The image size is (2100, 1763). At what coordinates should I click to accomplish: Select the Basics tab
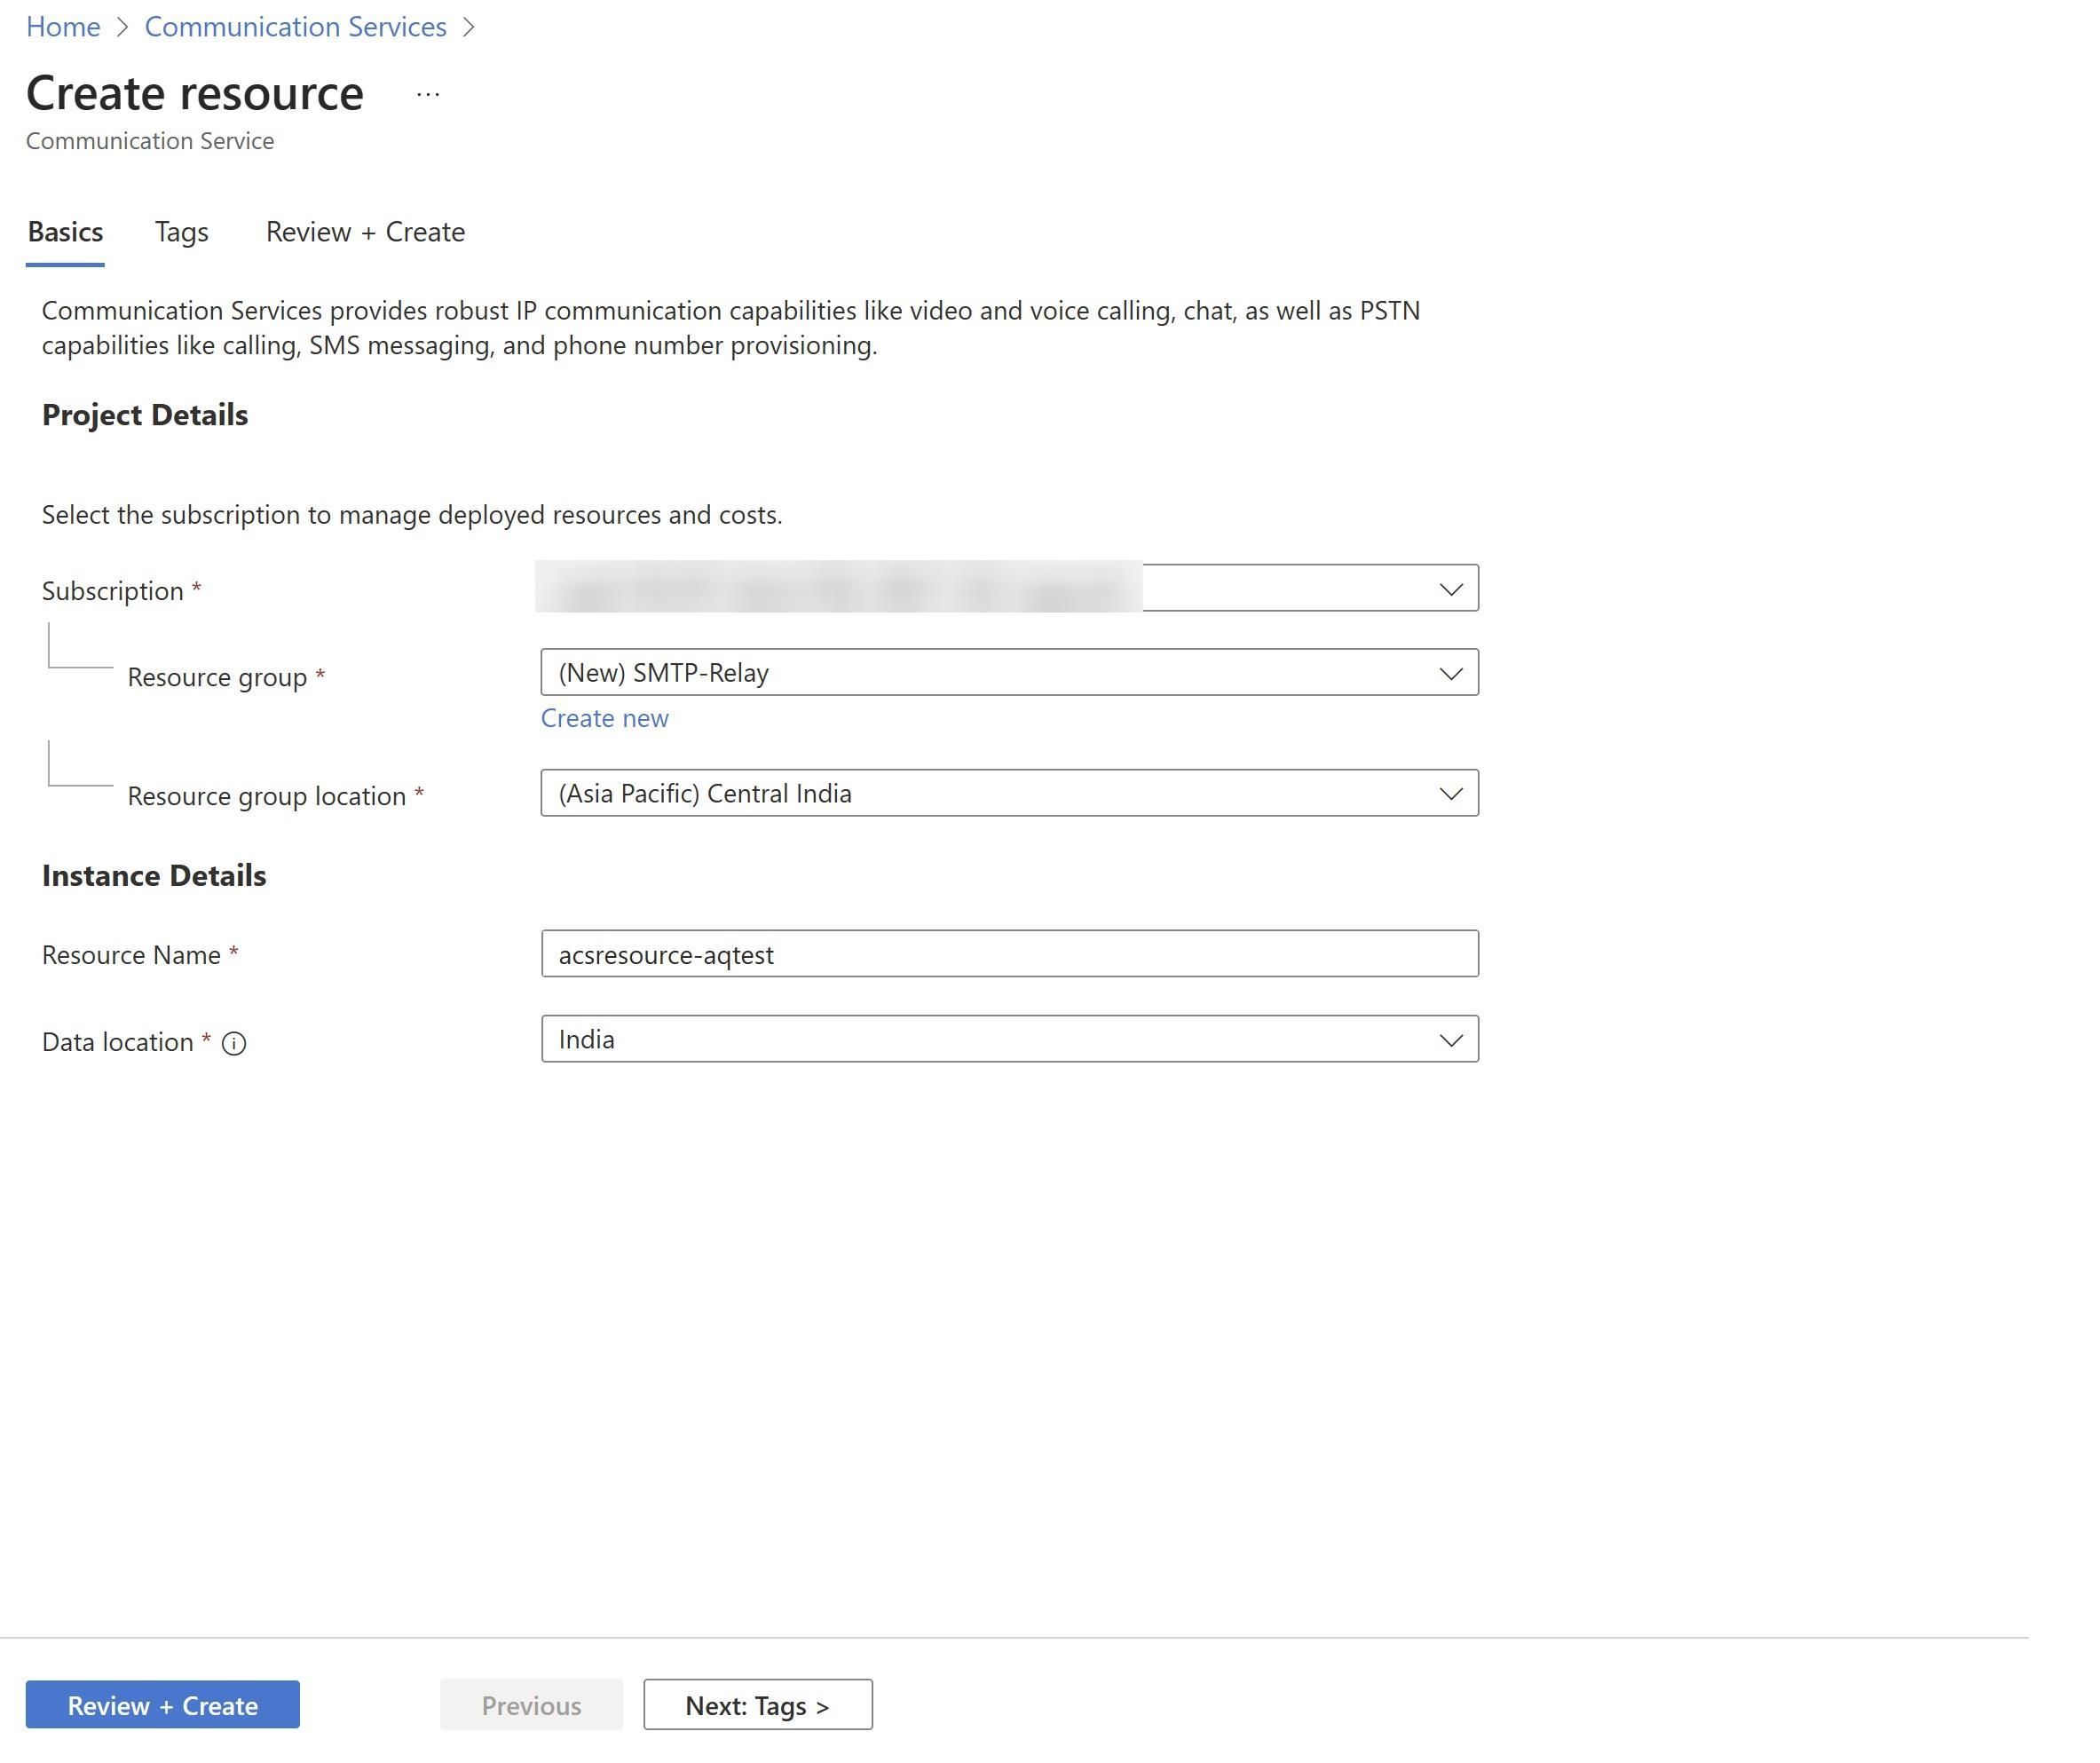pyautogui.click(x=64, y=232)
